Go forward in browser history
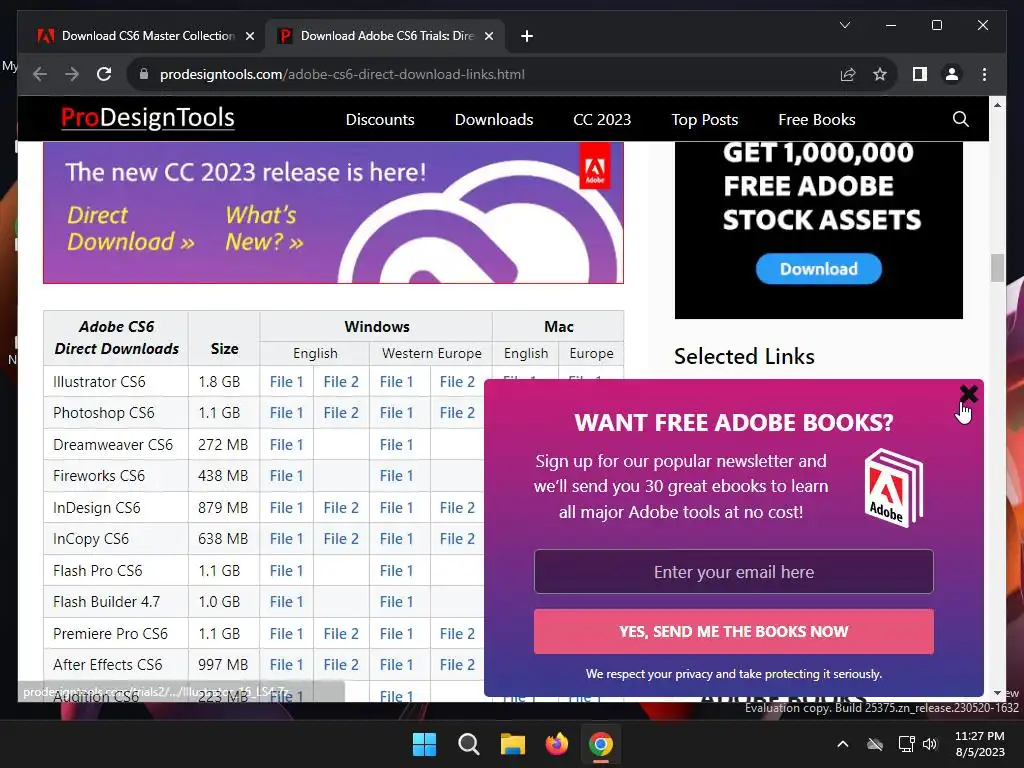 click(72, 74)
